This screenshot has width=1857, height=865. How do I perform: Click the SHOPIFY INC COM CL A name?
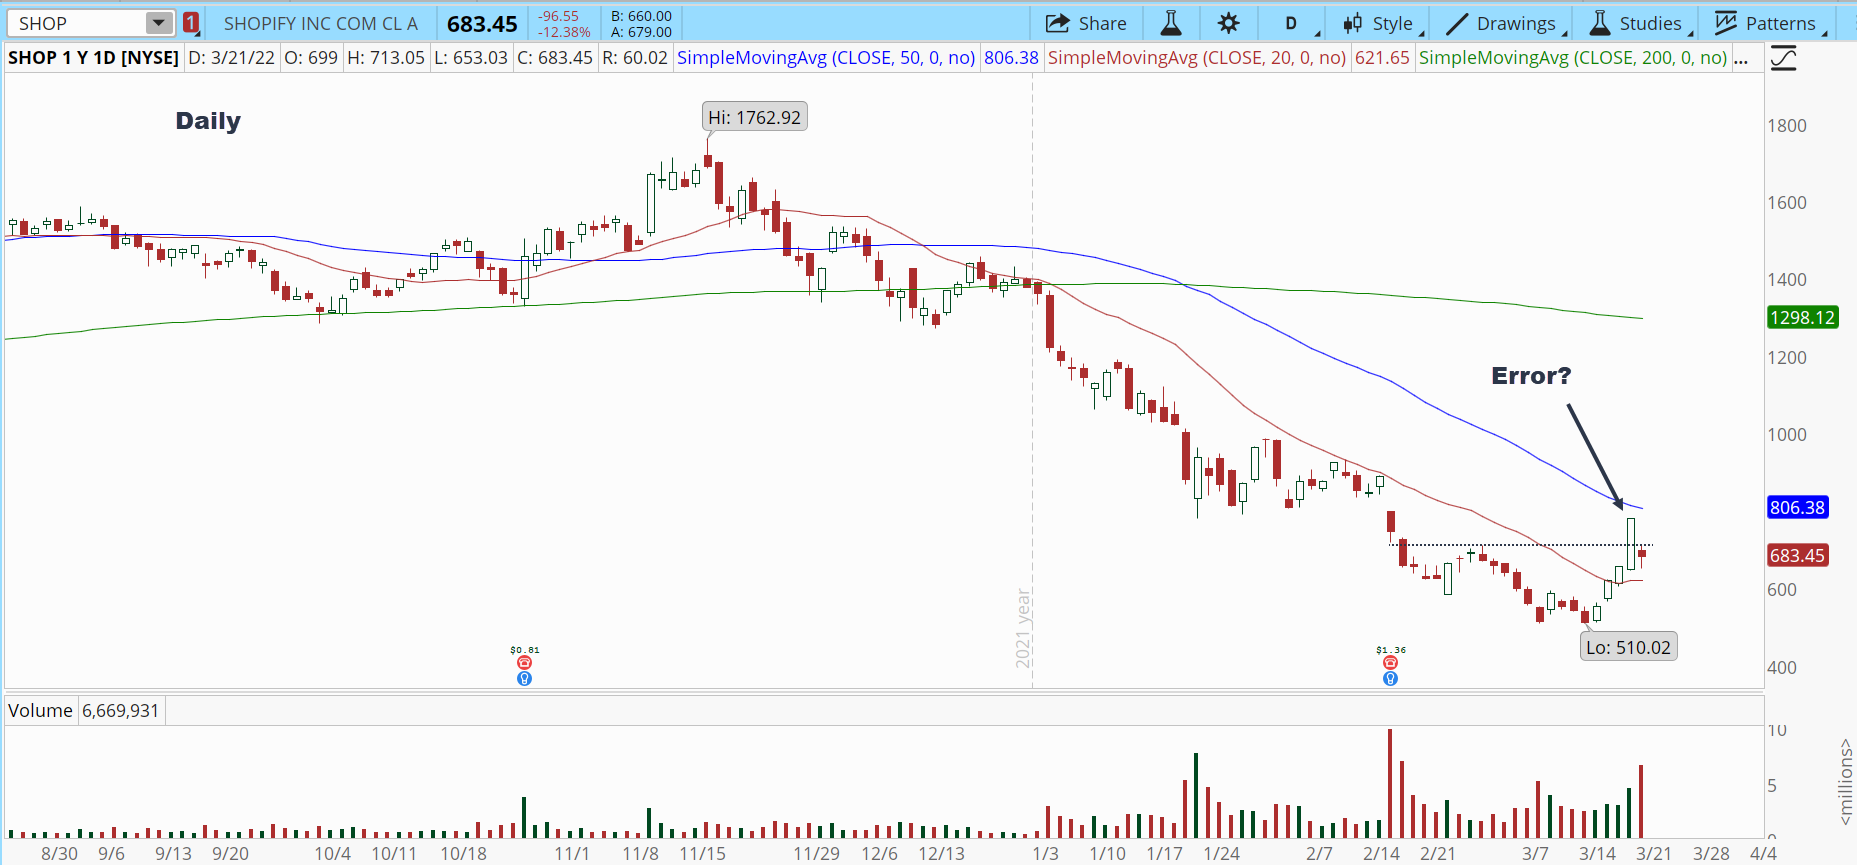pyautogui.click(x=321, y=23)
